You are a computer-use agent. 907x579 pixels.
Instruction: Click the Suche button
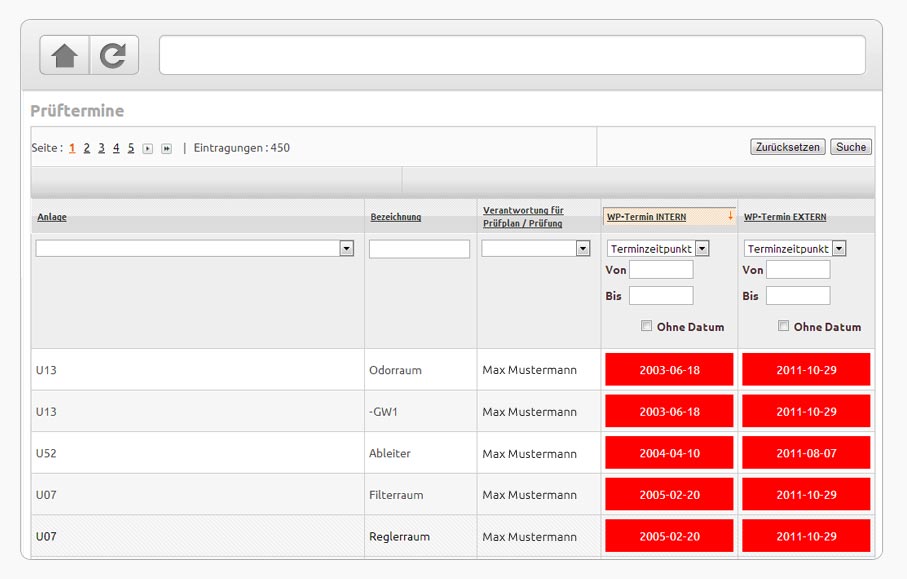tap(851, 147)
